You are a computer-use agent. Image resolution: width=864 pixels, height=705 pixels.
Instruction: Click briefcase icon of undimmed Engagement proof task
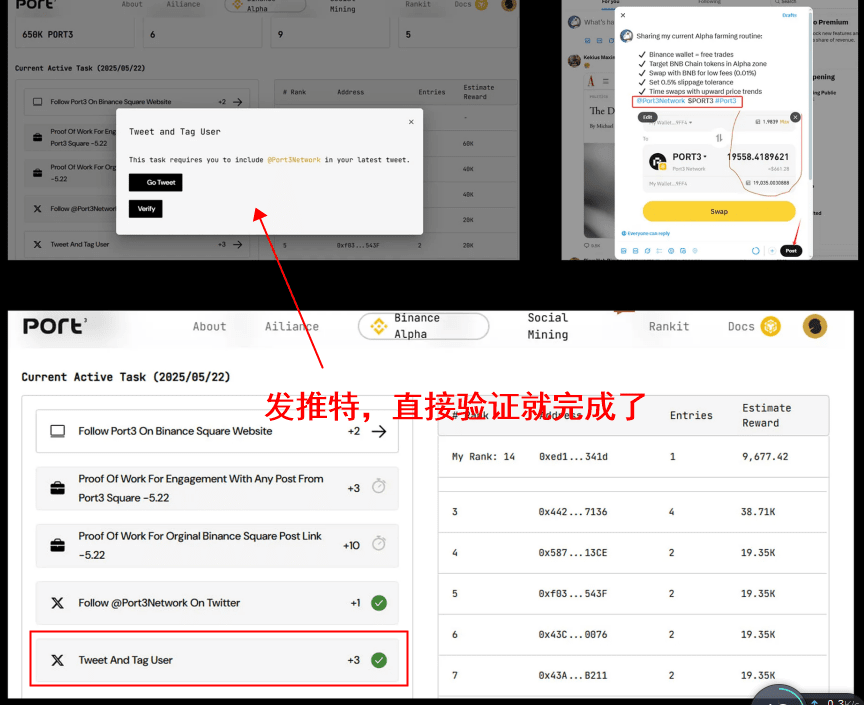(x=57, y=488)
